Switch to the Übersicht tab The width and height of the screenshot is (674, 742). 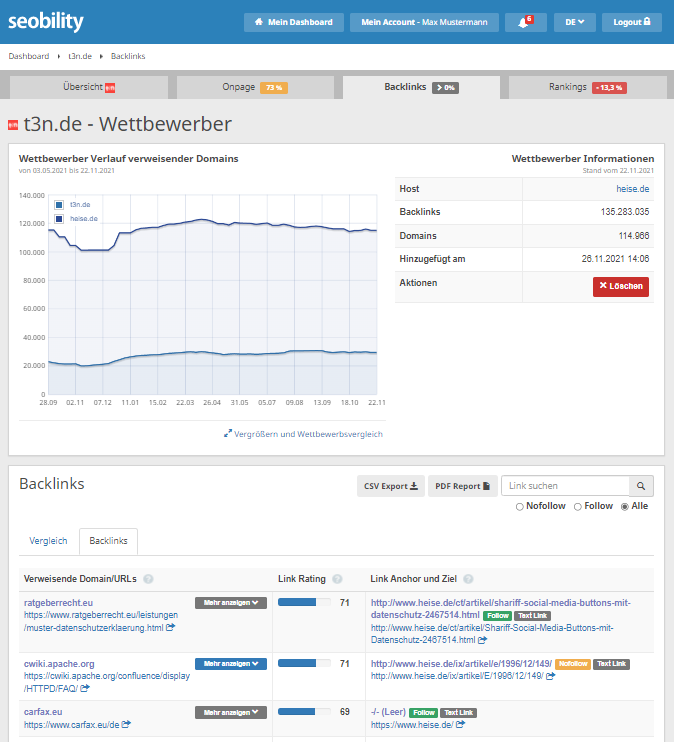pos(89,88)
